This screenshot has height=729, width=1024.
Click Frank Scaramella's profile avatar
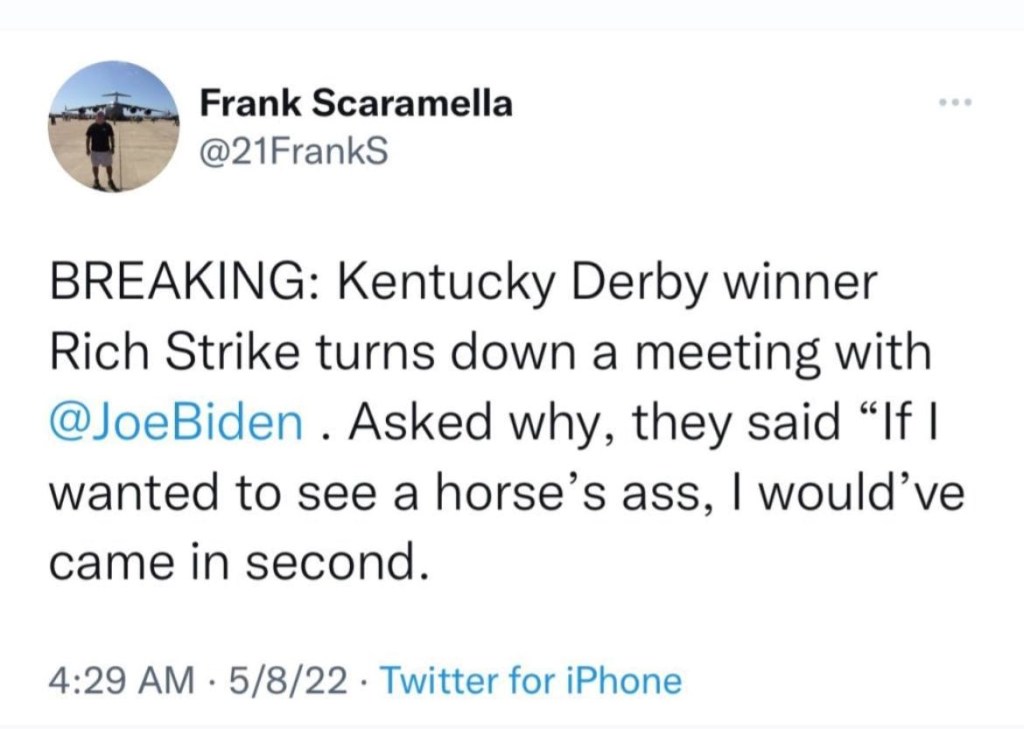pos(114,126)
